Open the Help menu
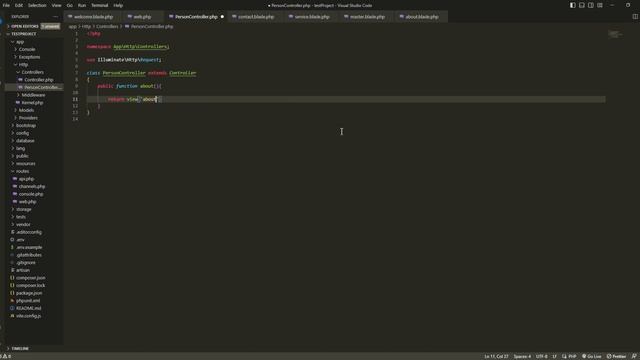 point(118,5)
